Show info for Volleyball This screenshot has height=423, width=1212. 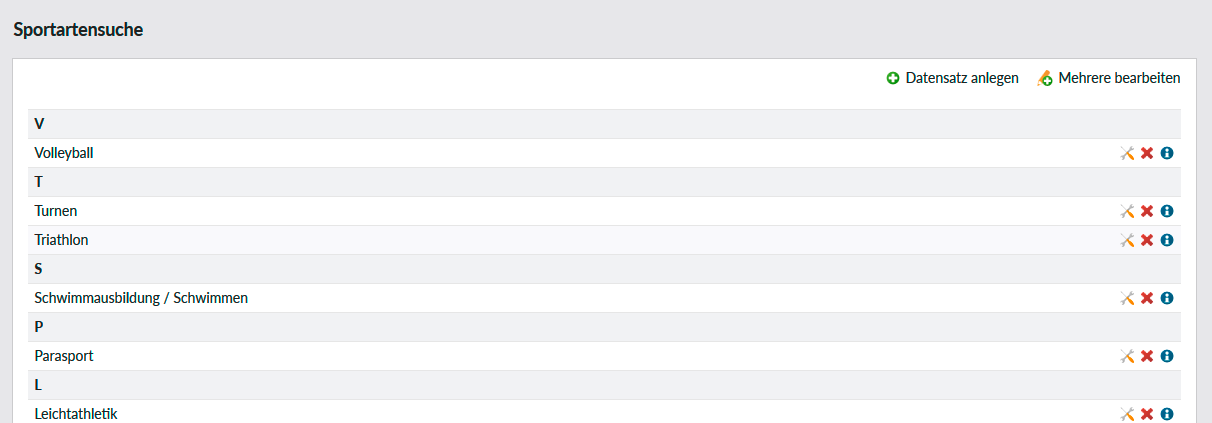(1166, 153)
